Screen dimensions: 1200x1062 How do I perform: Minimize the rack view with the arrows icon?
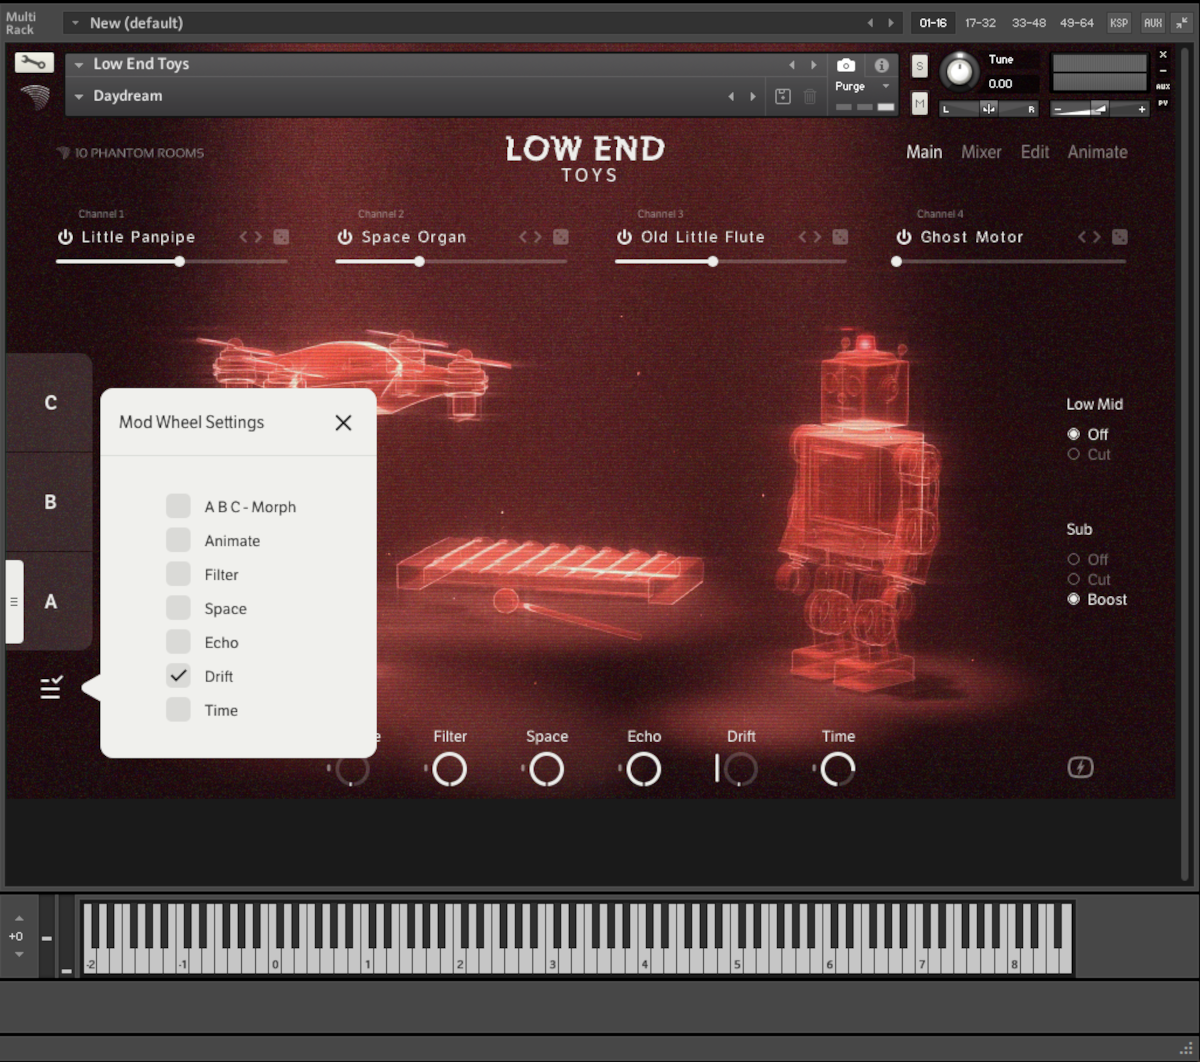point(1182,22)
